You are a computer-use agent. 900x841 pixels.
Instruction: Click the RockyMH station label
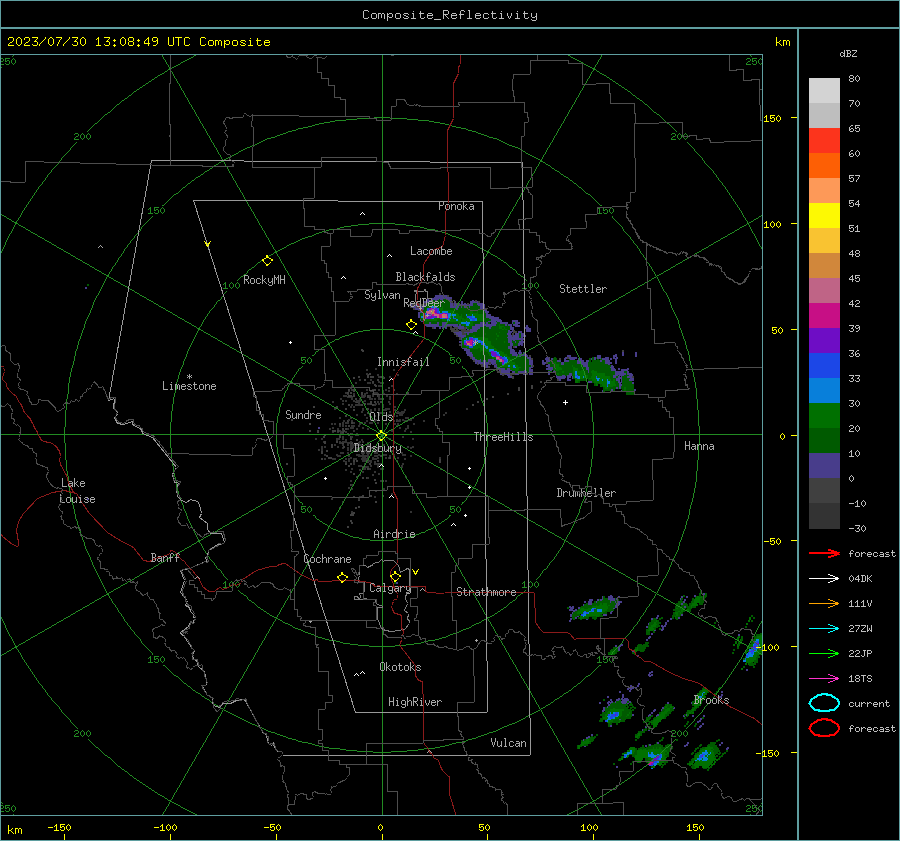(264, 280)
